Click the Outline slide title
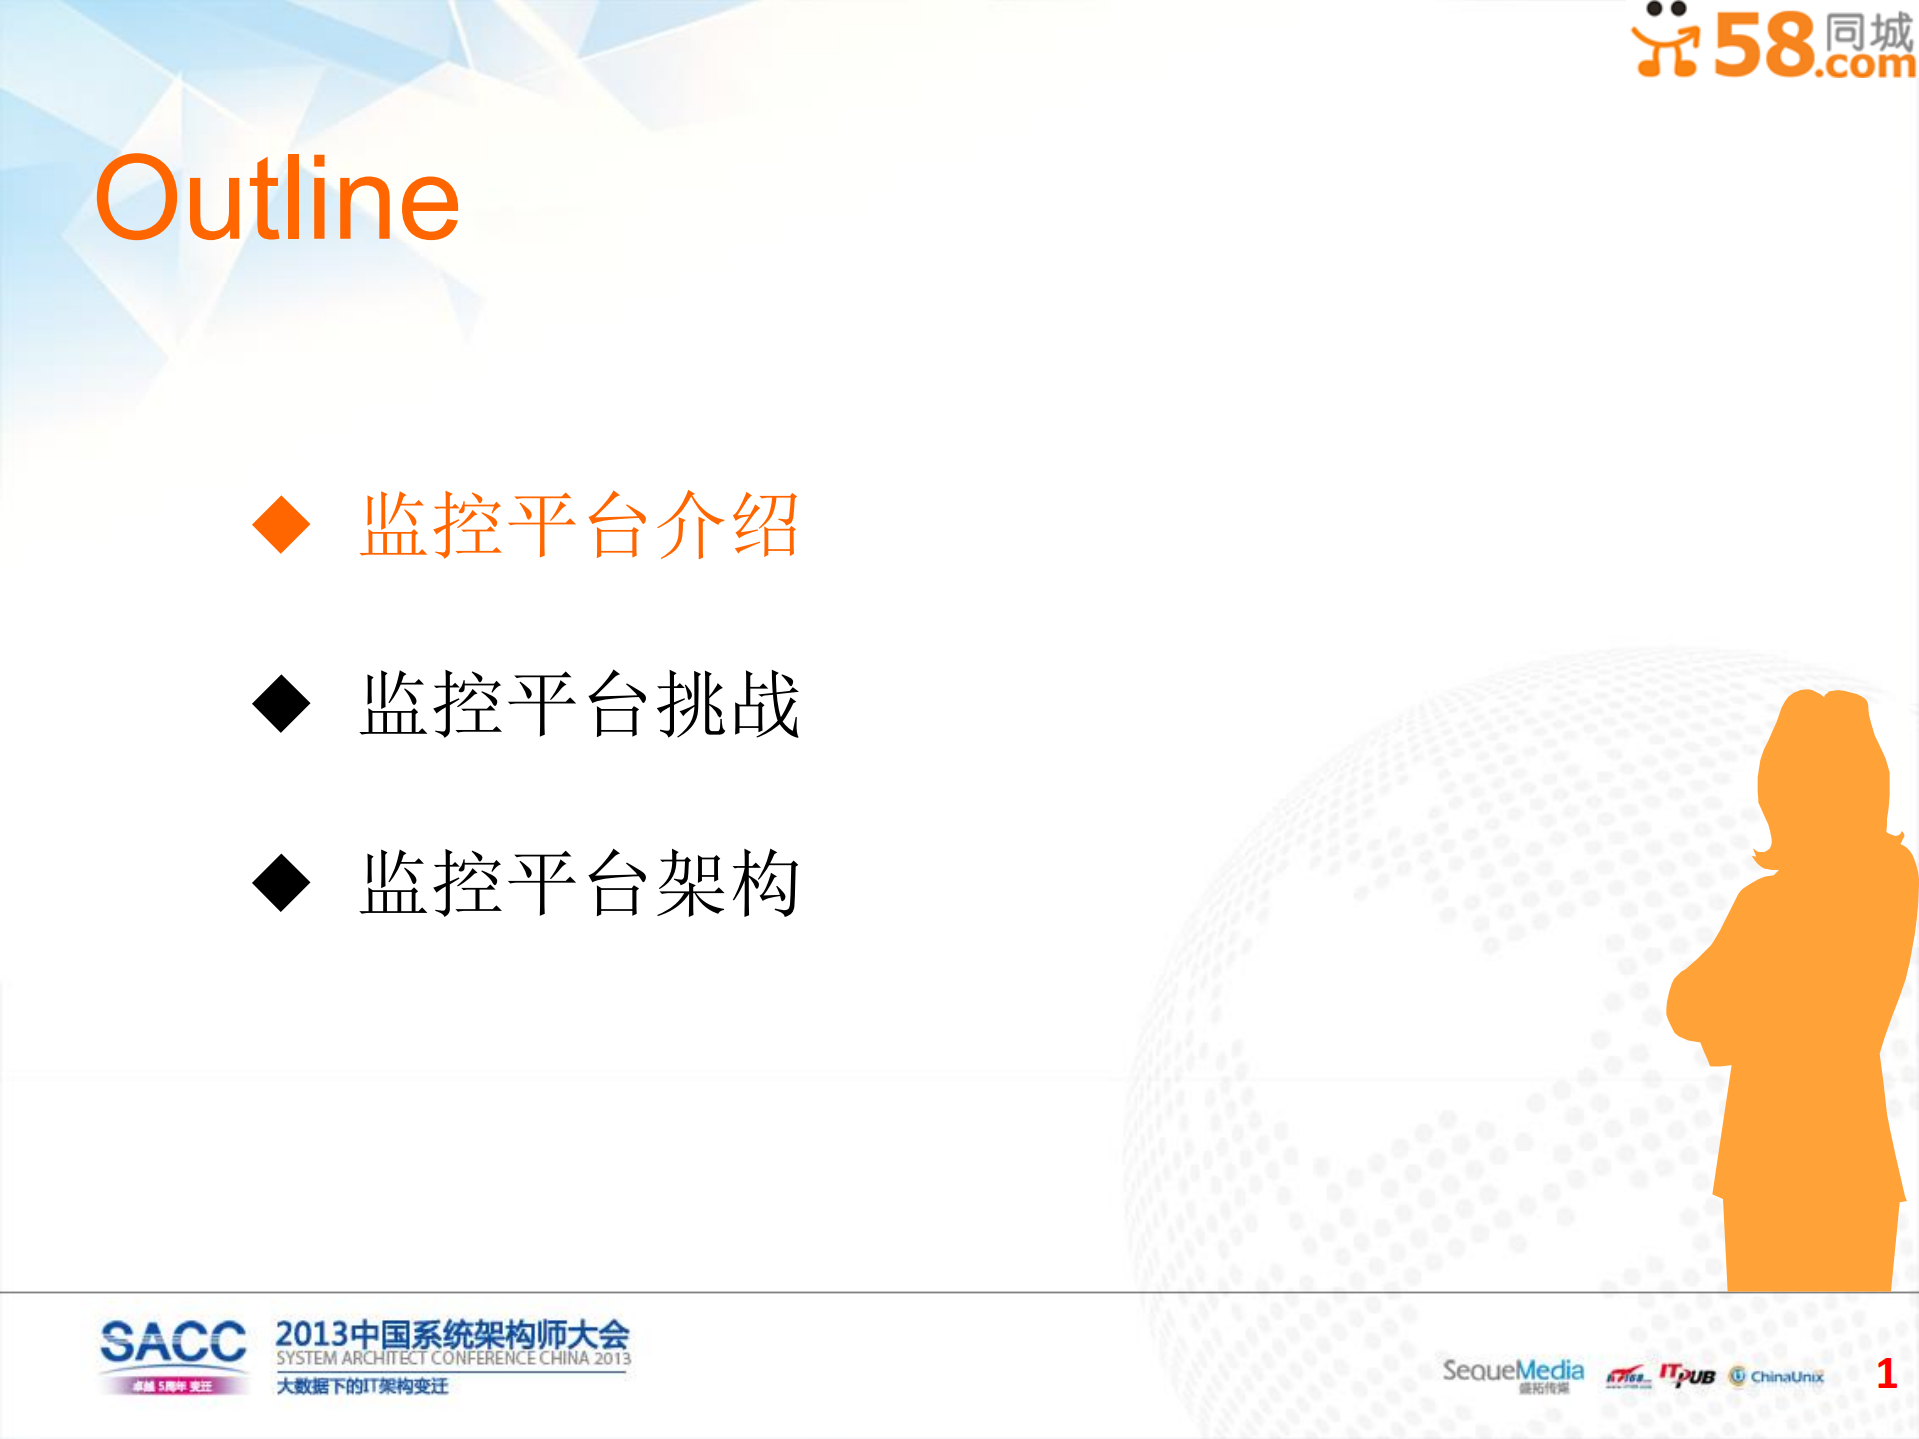 point(278,198)
